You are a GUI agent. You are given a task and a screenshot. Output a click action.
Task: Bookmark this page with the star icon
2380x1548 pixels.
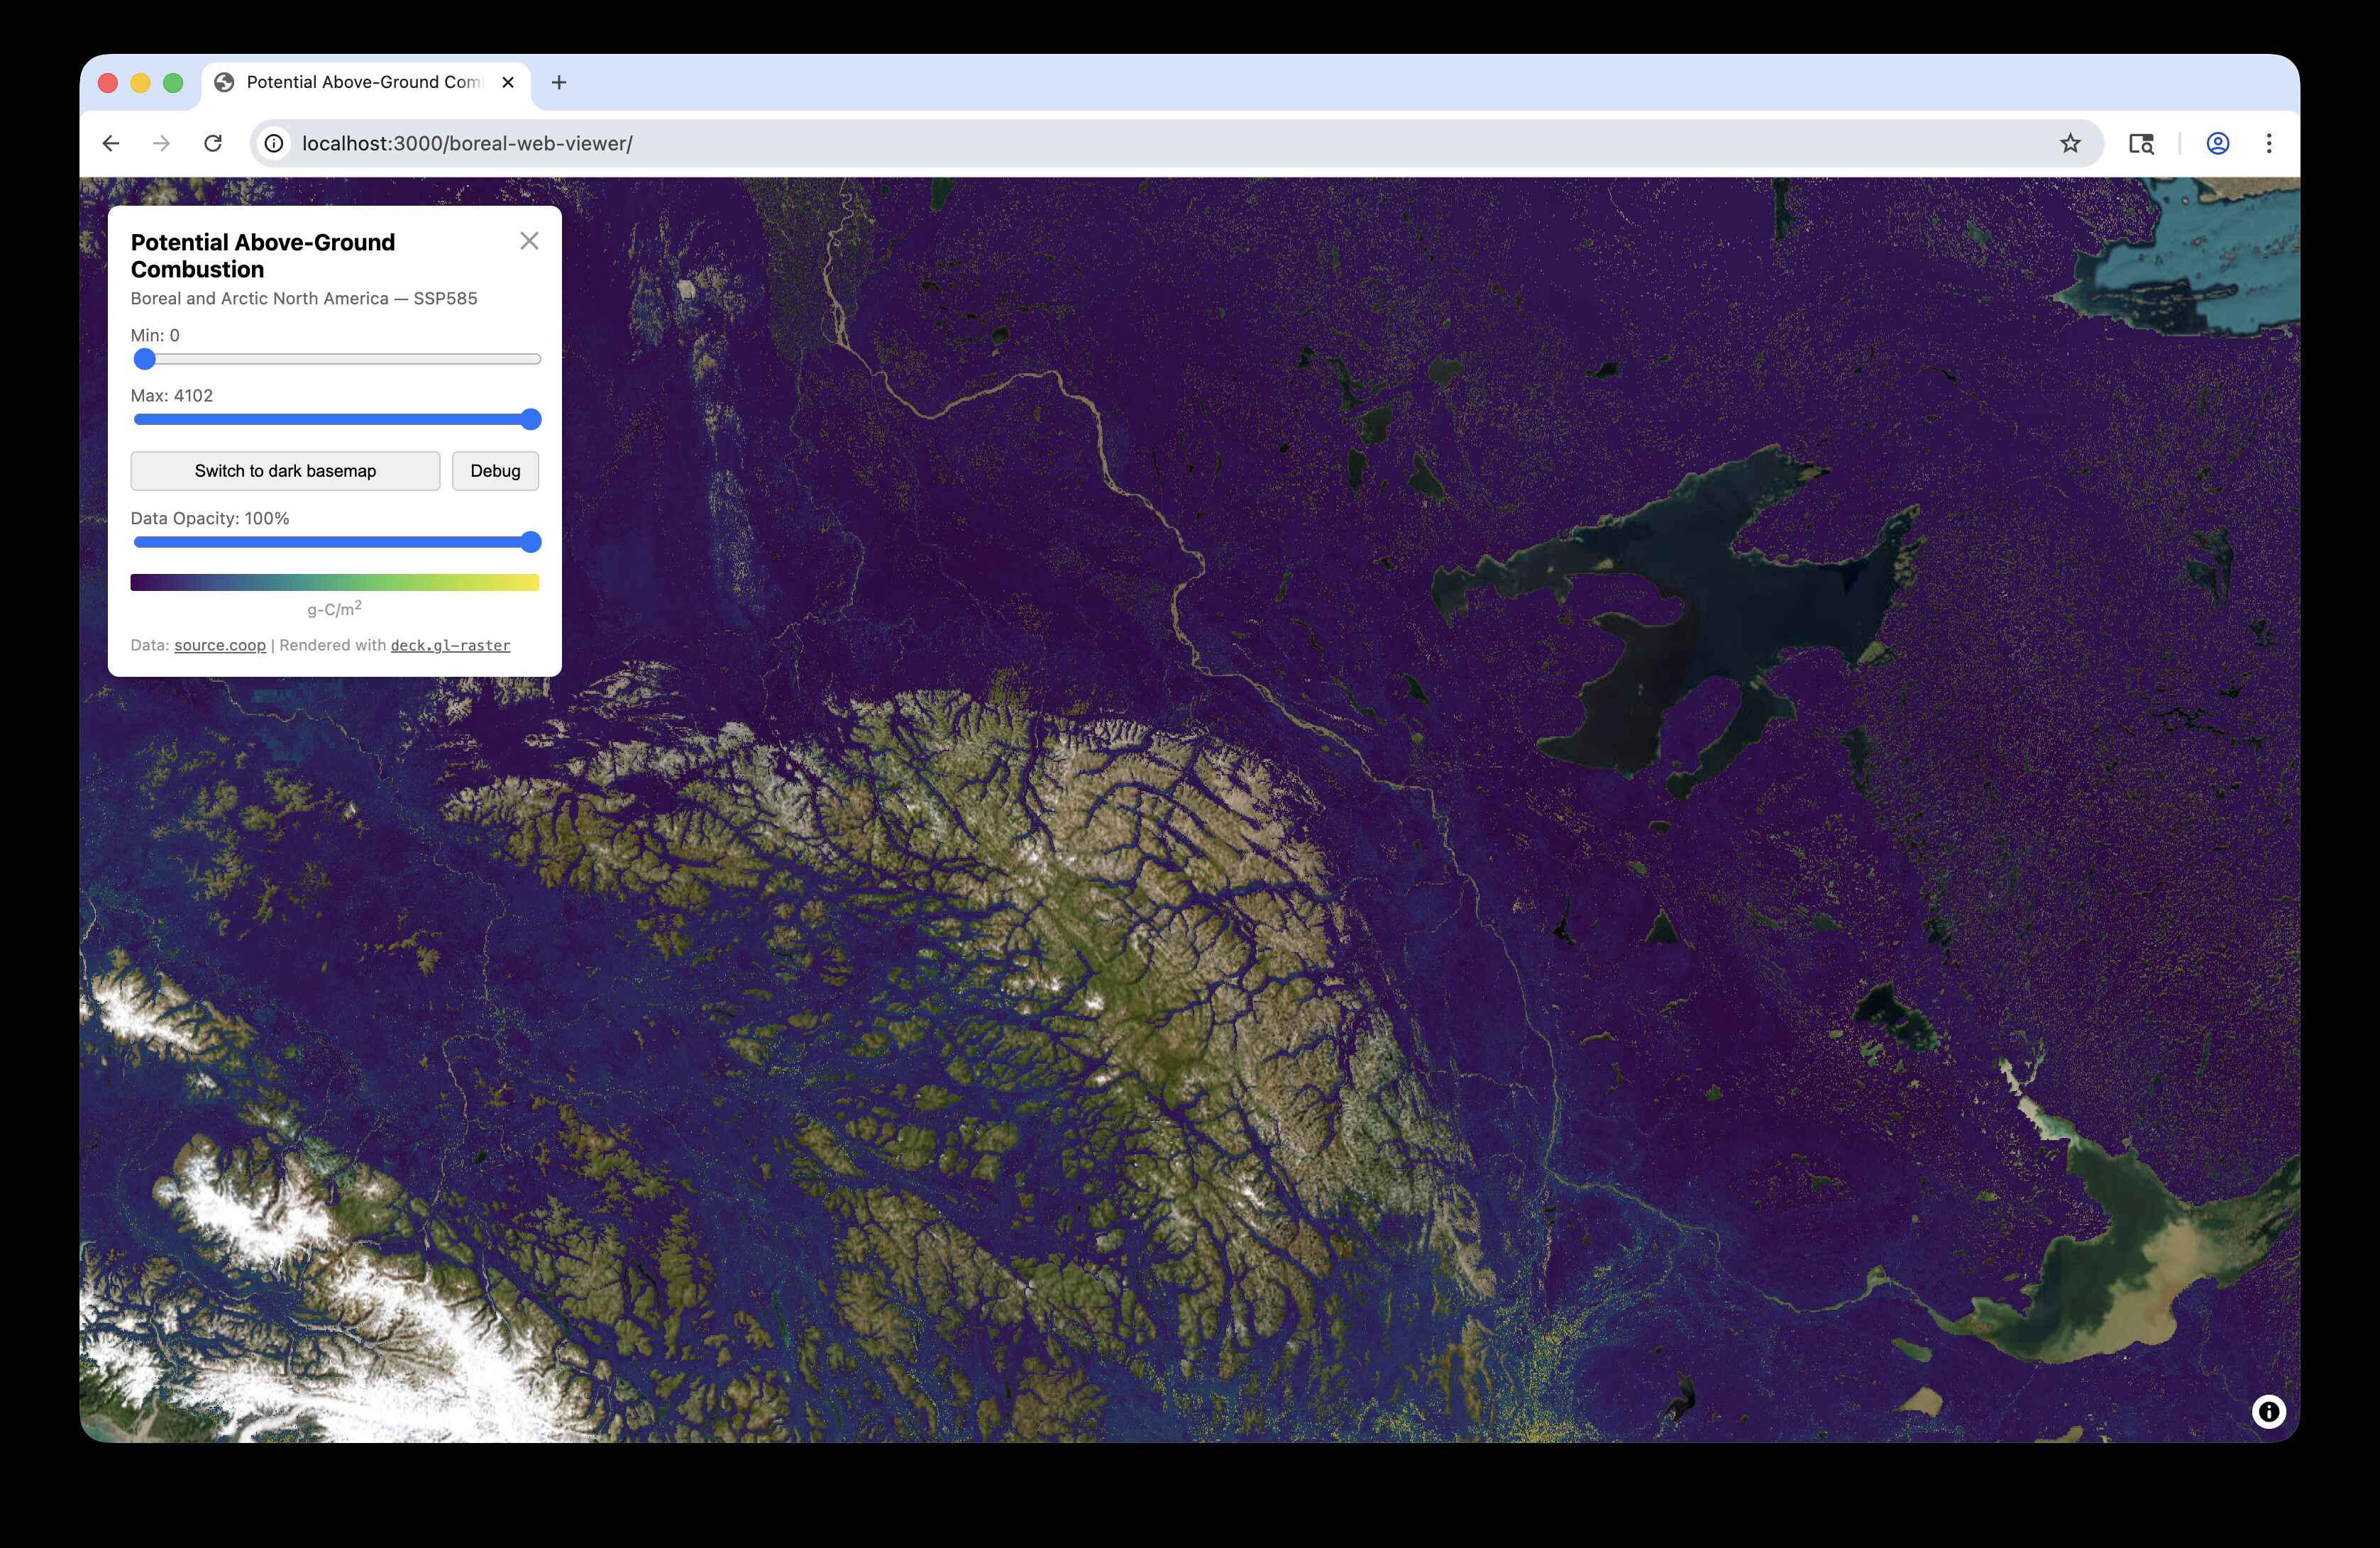pyautogui.click(x=2070, y=143)
